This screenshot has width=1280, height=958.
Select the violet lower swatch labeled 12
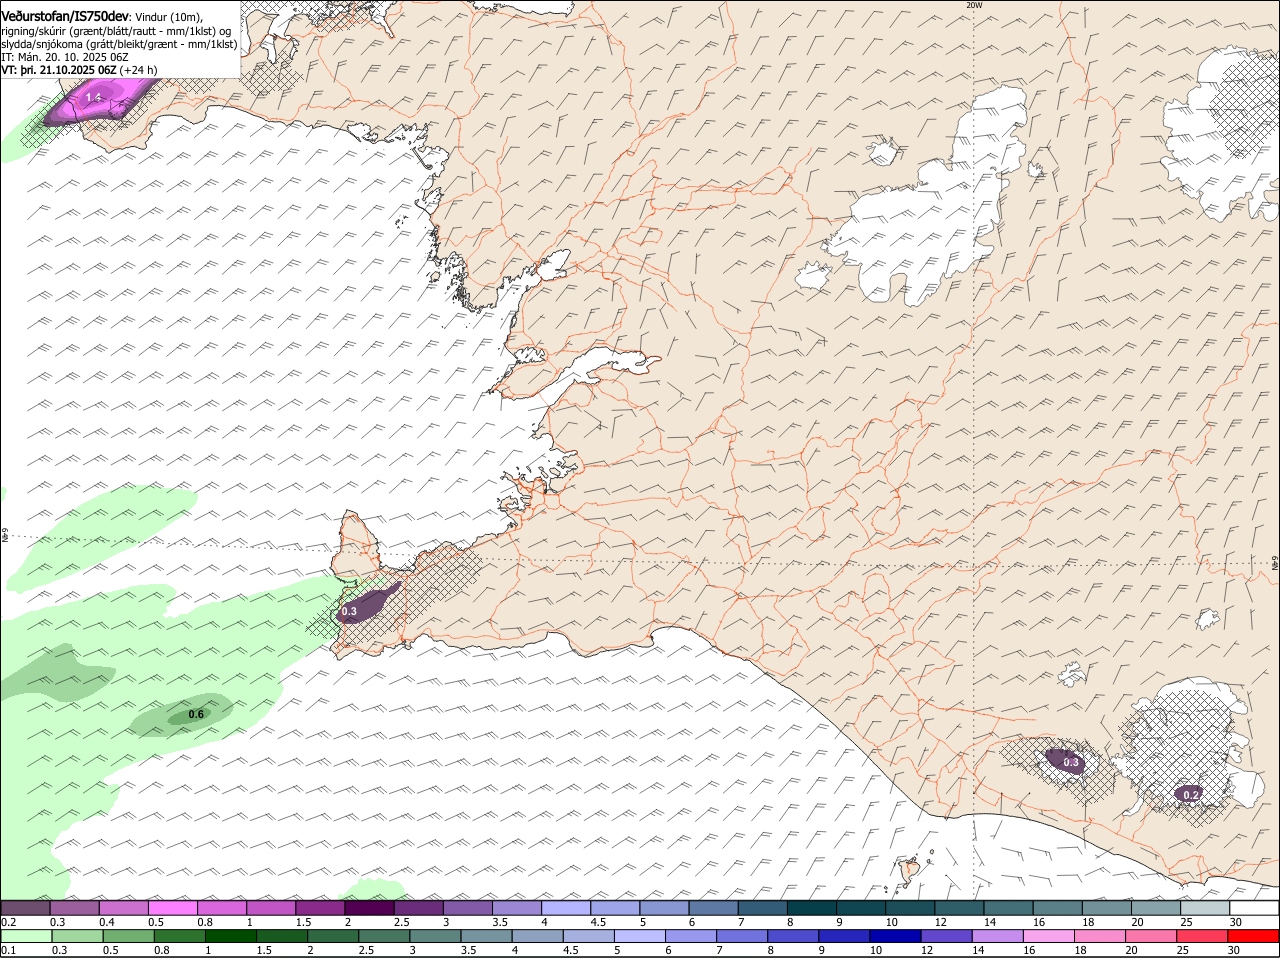948,936
